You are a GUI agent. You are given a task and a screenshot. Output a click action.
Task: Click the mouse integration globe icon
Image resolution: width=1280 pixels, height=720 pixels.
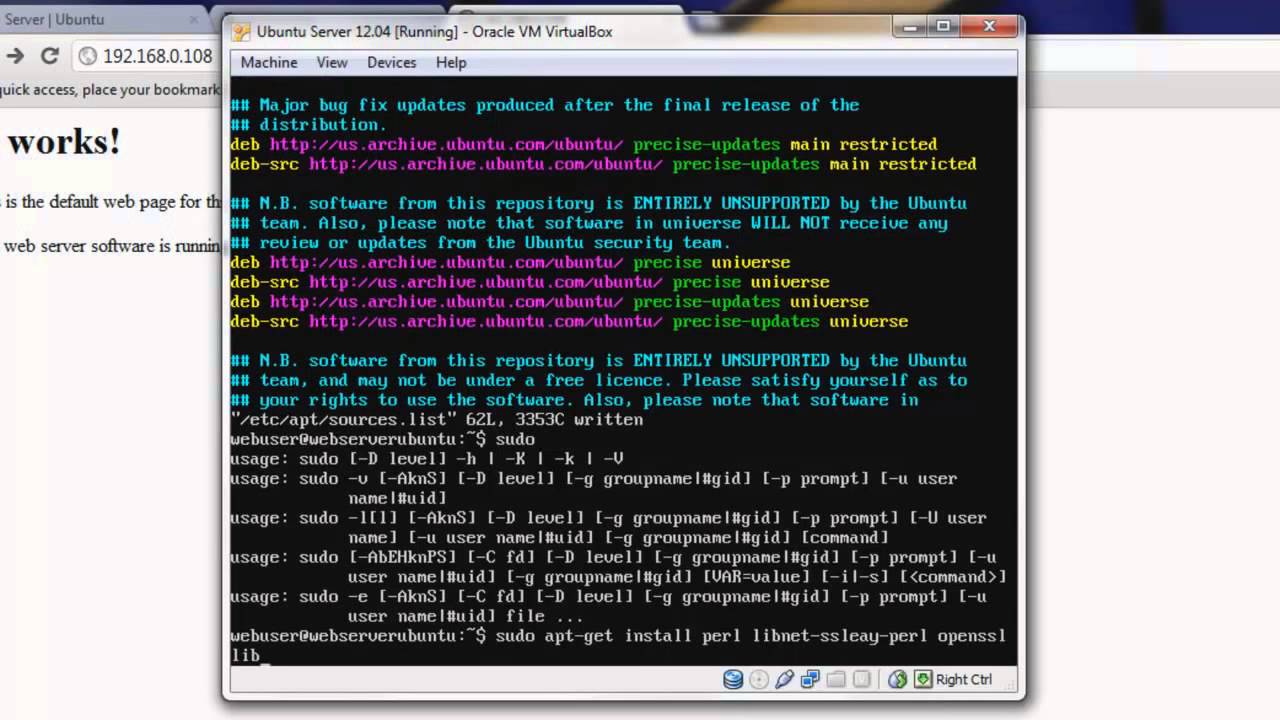coord(897,680)
